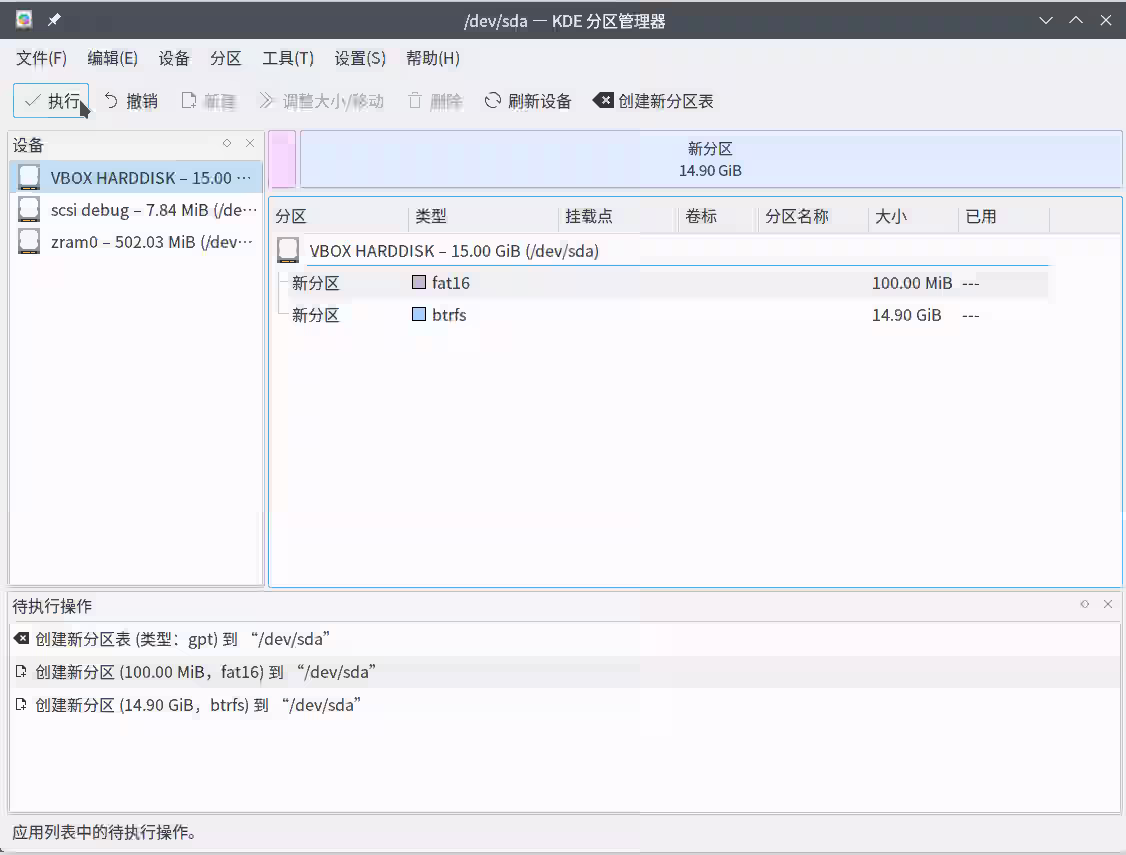Open the 设置 menu
This screenshot has width=1126, height=855.
359,58
